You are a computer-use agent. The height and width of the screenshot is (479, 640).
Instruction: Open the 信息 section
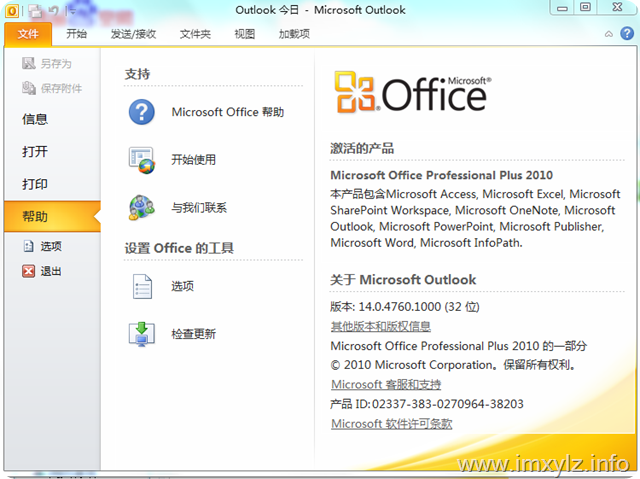coord(35,119)
